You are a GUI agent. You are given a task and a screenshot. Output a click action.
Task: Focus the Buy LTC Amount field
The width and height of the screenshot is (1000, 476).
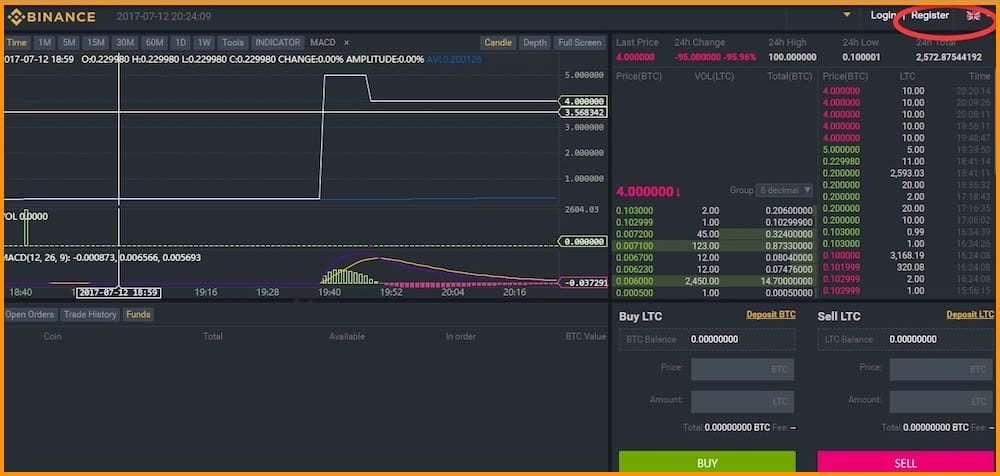point(742,401)
